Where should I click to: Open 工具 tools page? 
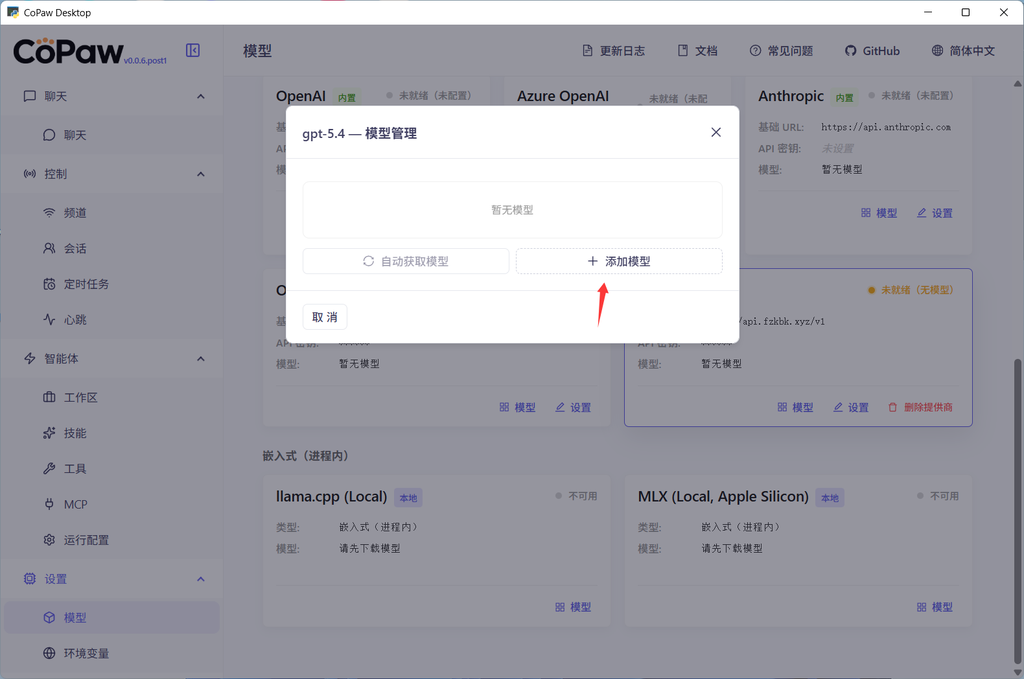[x=111, y=469]
